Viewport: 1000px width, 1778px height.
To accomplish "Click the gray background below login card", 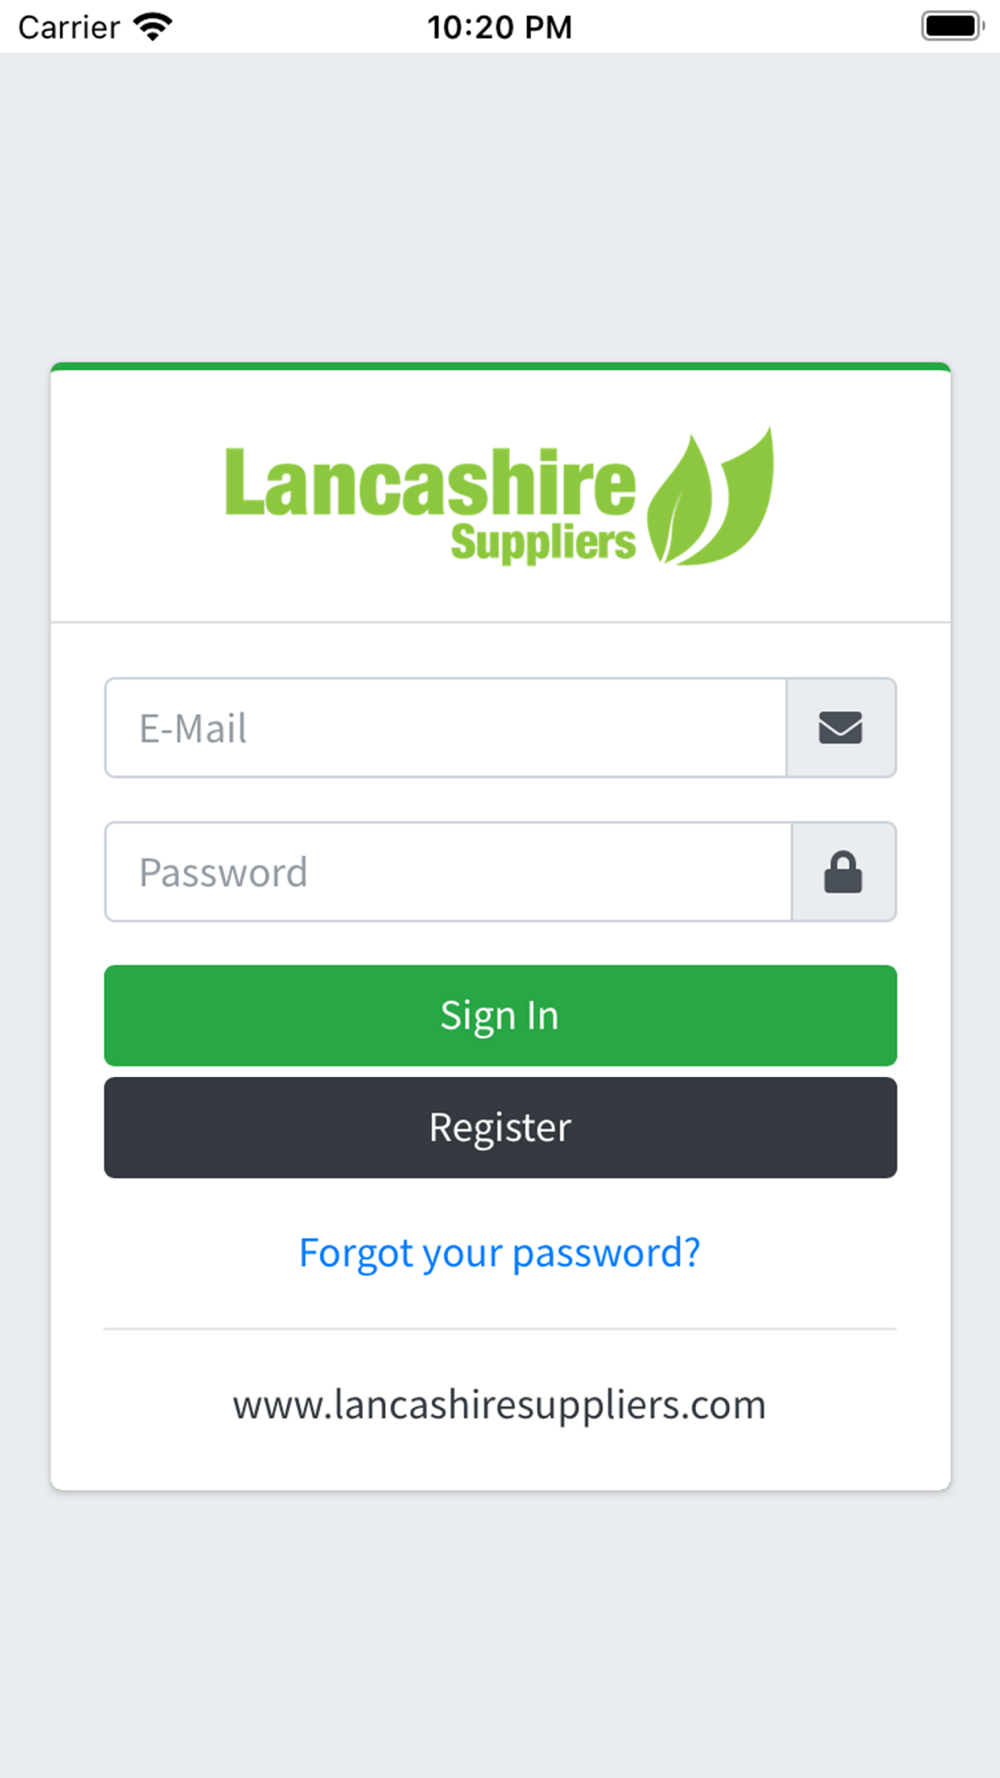I will pos(500,1634).
